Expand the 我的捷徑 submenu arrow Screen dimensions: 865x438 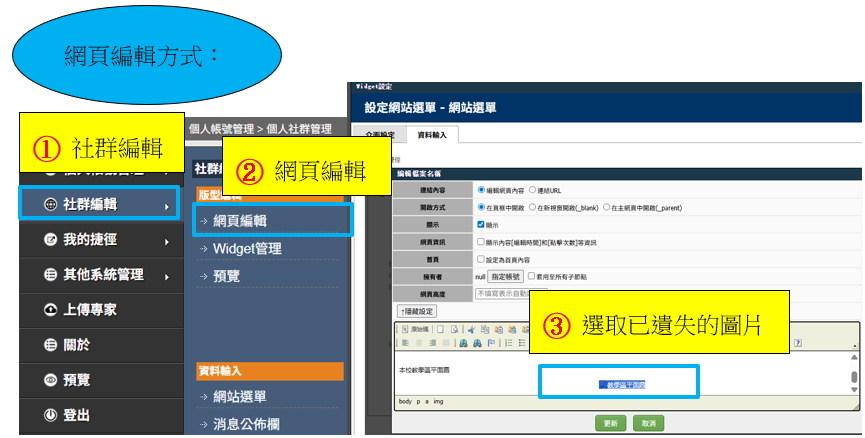pos(166,241)
